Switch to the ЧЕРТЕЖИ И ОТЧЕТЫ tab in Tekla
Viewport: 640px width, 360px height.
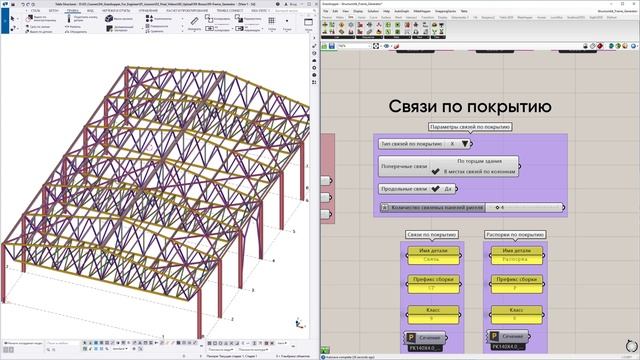pyautogui.click(x=116, y=11)
